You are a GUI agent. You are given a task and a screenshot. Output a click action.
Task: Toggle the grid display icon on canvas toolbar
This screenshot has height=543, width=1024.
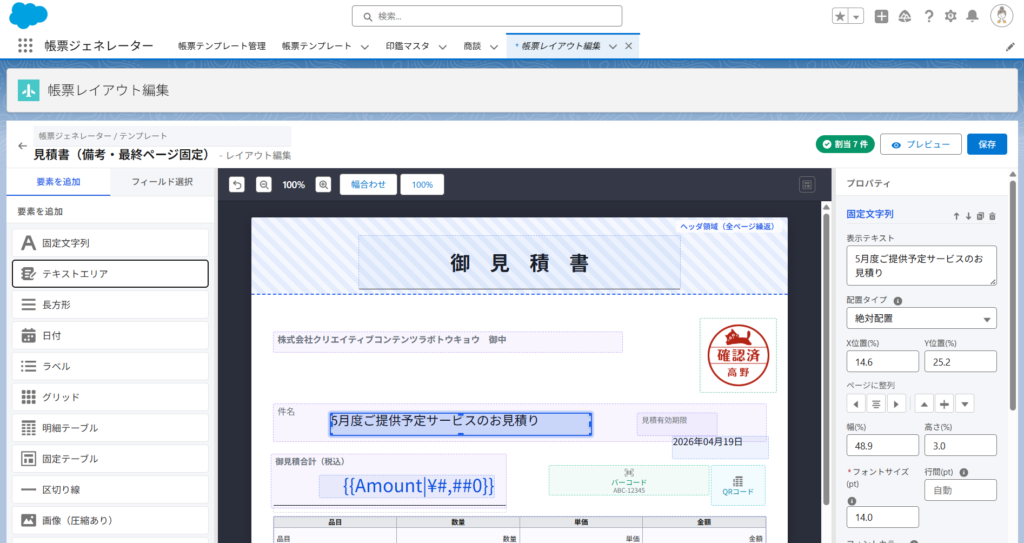coord(807,185)
